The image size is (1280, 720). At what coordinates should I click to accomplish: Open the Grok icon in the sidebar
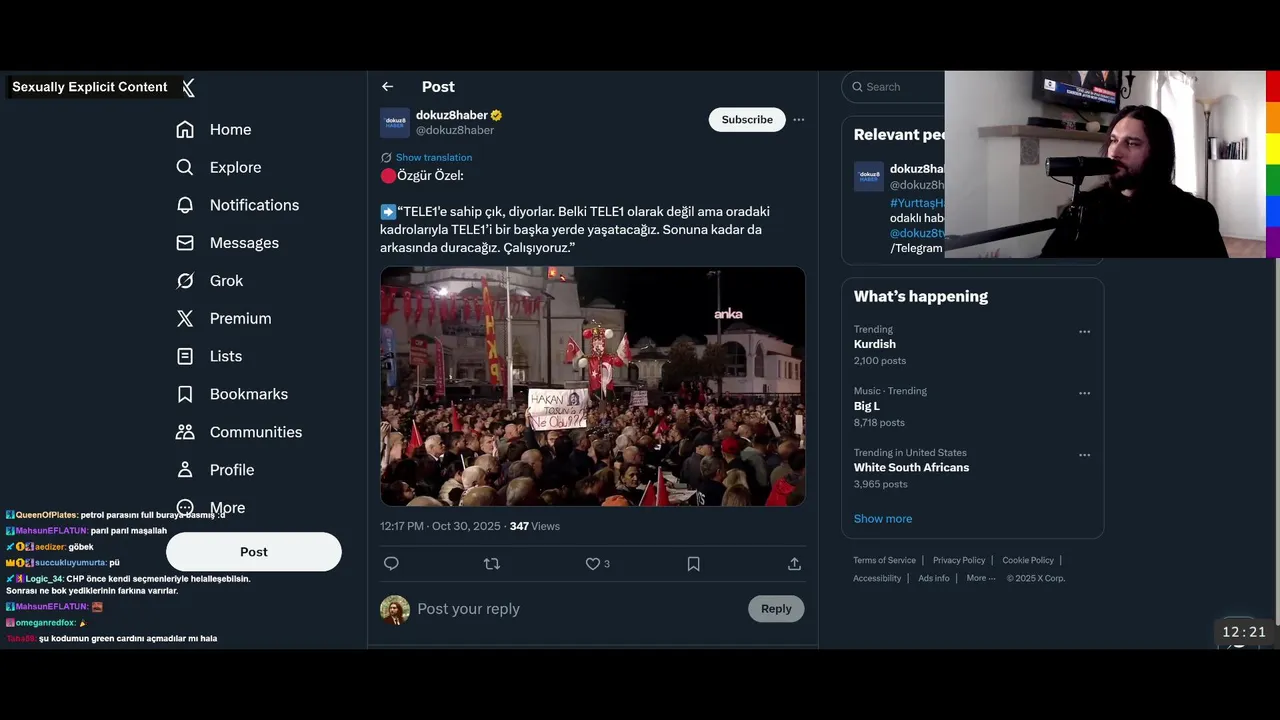[185, 281]
